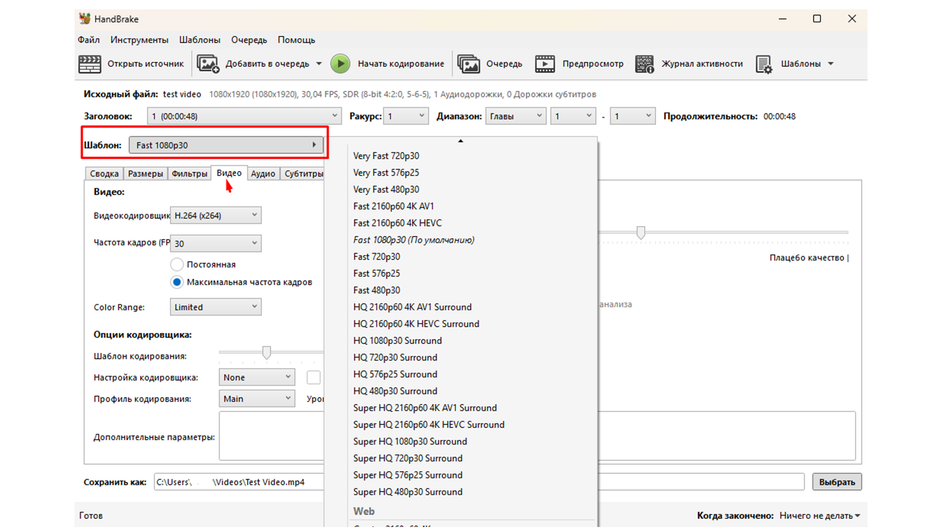This screenshot has width=944, height=531.
Task: Click the Выбрать browse button
Action: (837, 482)
